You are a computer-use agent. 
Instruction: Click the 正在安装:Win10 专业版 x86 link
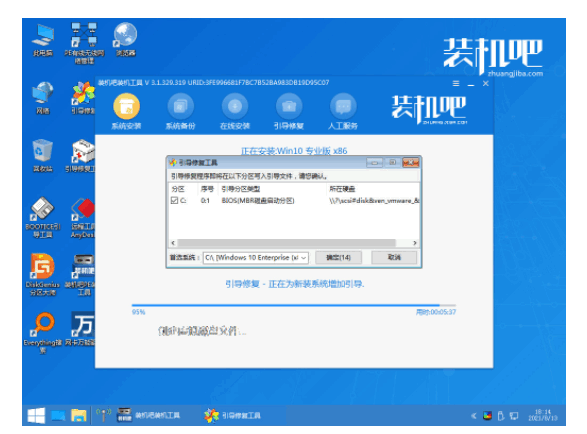pos(294,151)
